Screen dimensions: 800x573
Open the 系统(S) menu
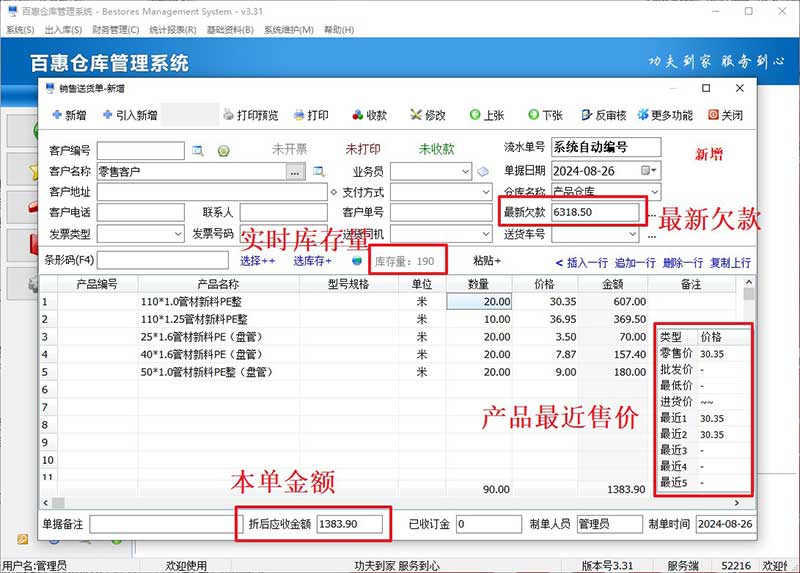pyautogui.click(x=20, y=30)
